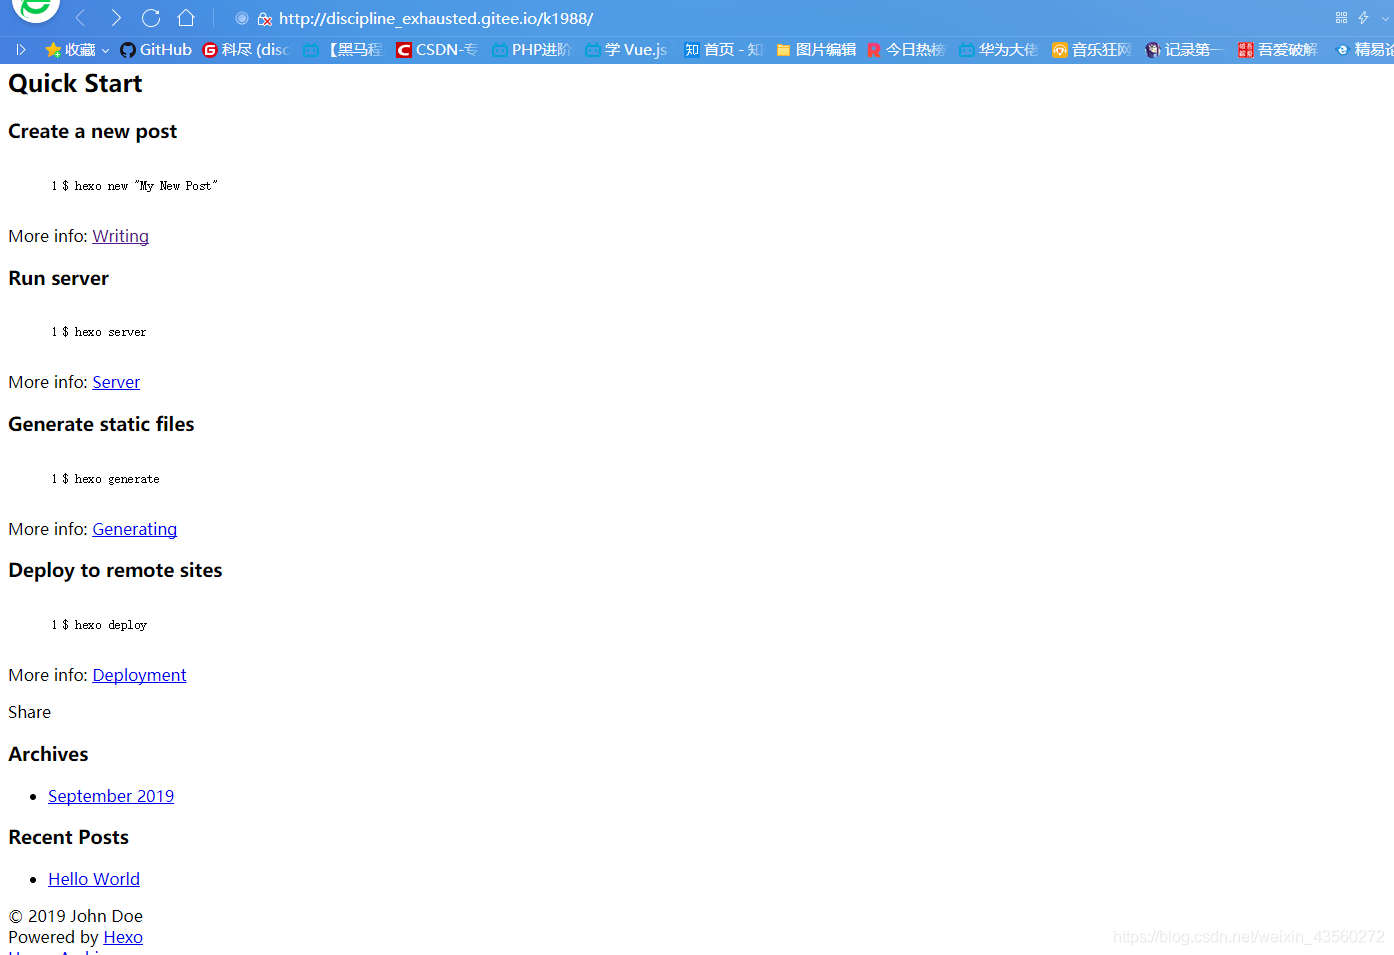Image resolution: width=1394 pixels, height=955 pixels.
Task: Open the extensions grid icon
Action: tap(1341, 18)
